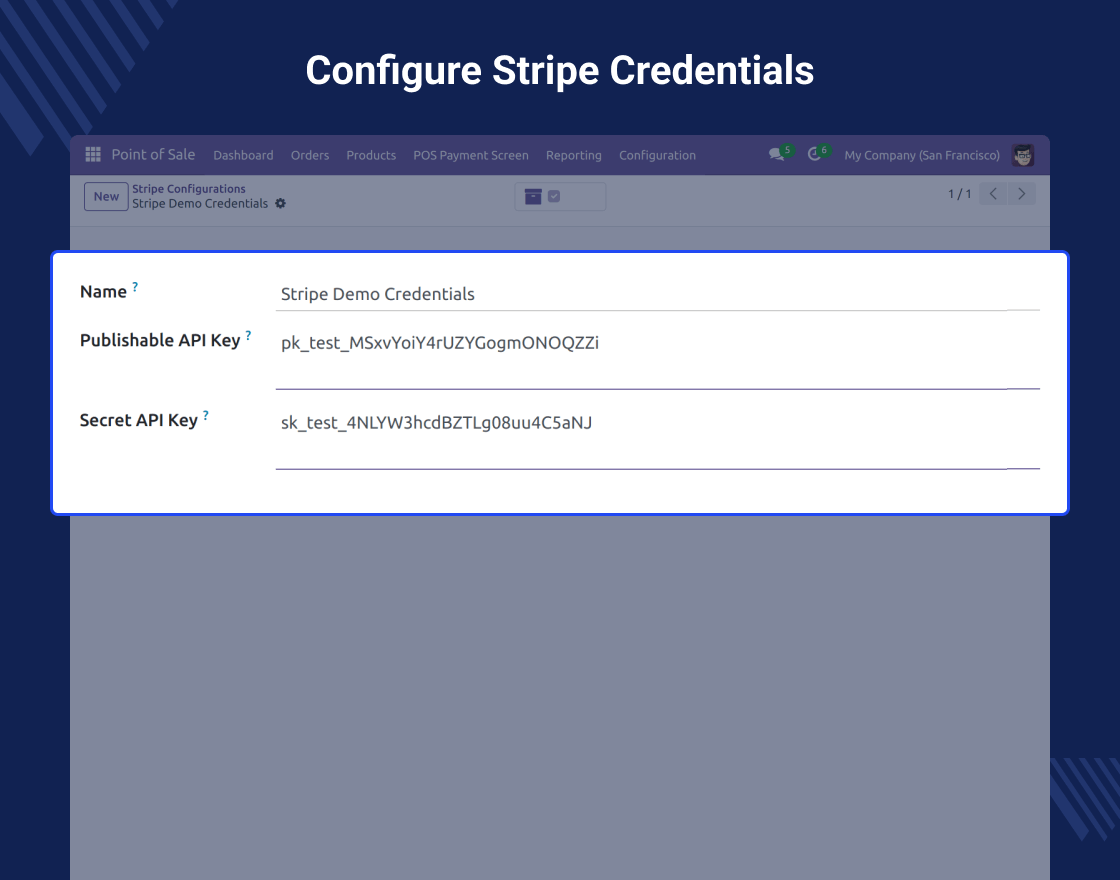1120x880 pixels.
Task: Go to previous record arrow
Action: click(993, 194)
